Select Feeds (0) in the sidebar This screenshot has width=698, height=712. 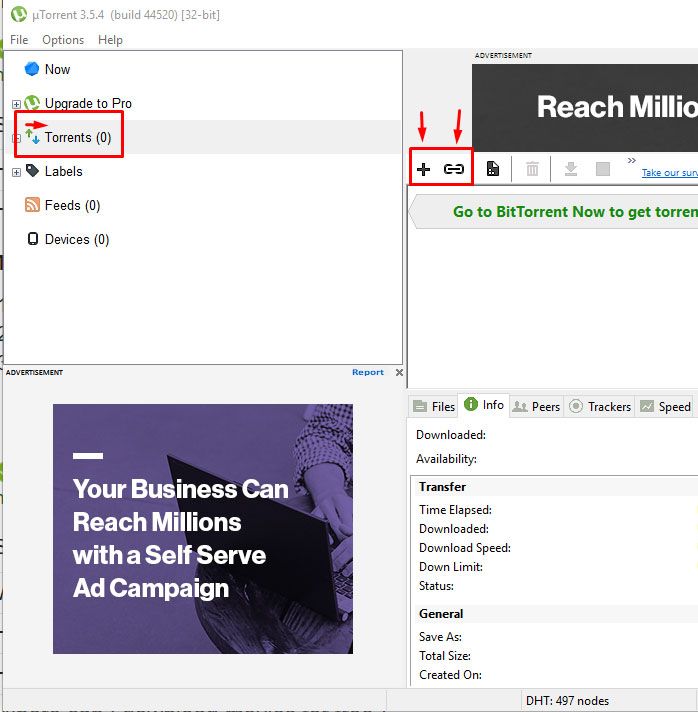(x=72, y=205)
